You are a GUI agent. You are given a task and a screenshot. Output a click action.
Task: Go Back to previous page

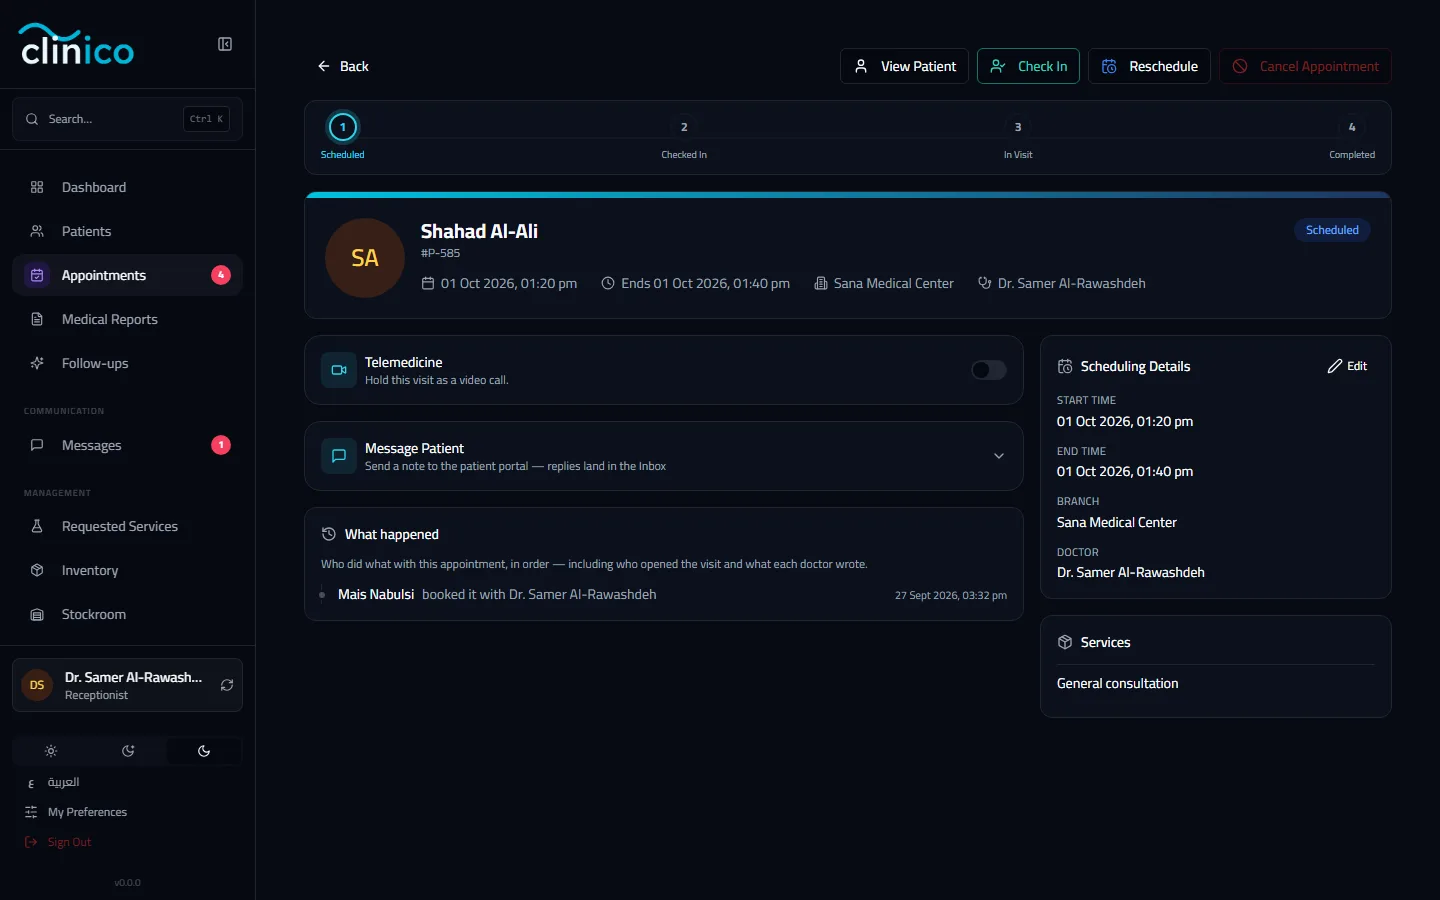coord(343,66)
